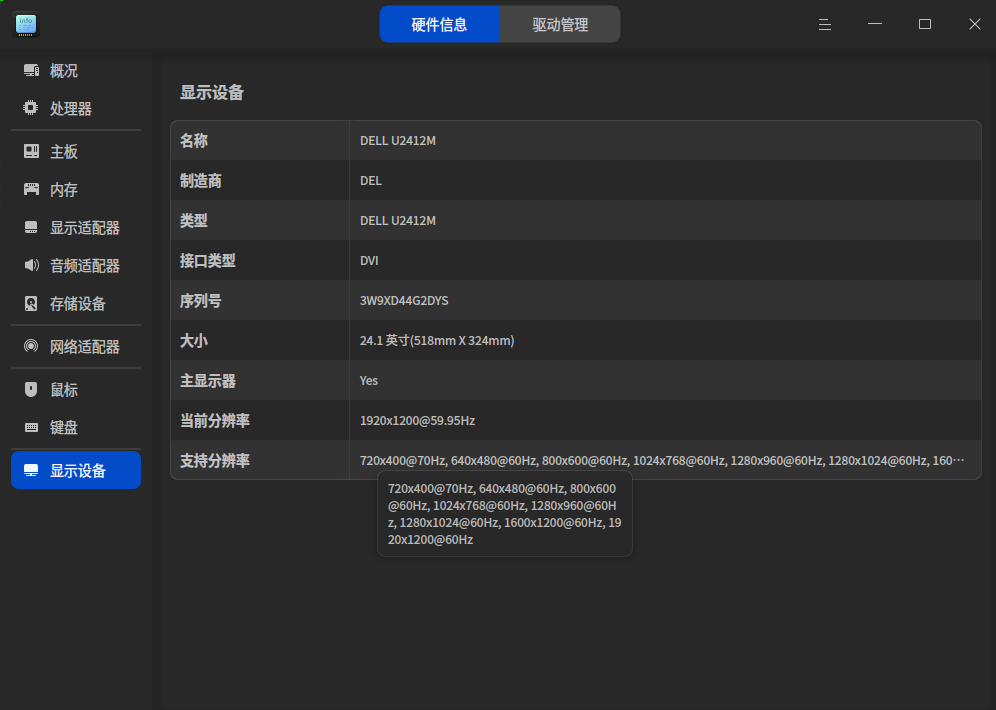The height and width of the screenshot is (710, 996).
Task: Close the device manager window
Action: pos(974,24)
